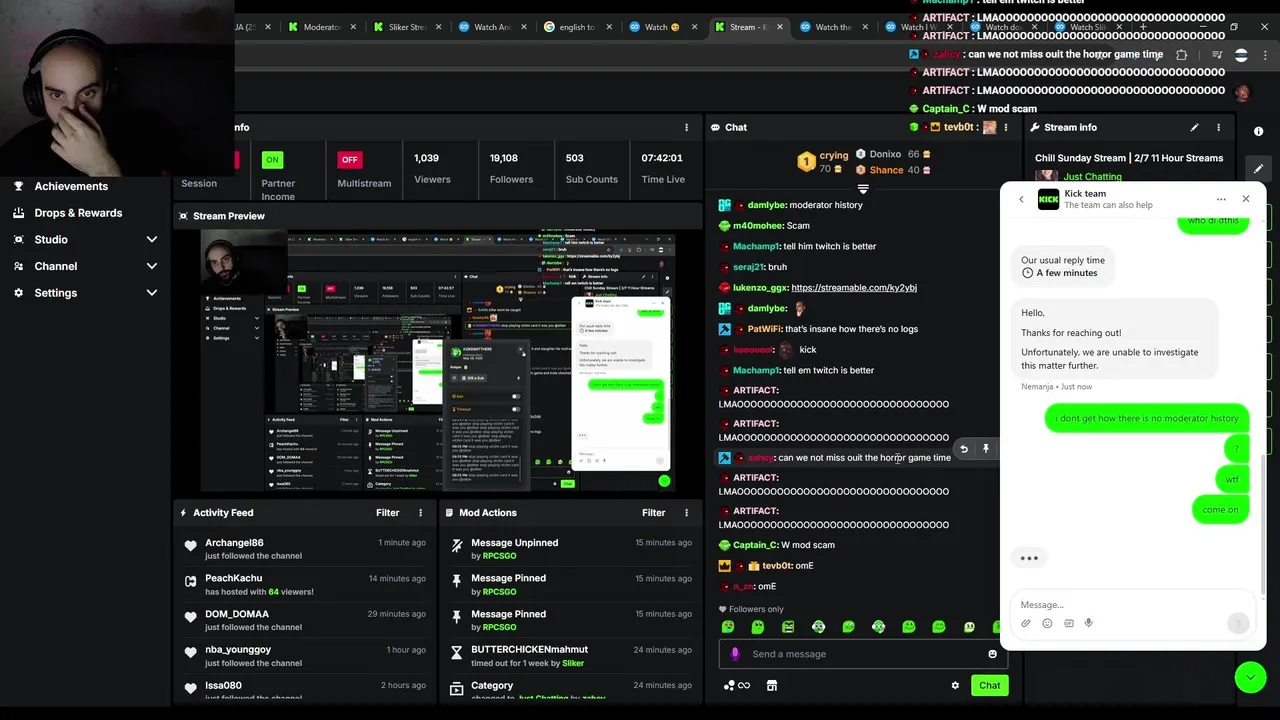Open the streamable.com link in chat
Viewport: 1280px width, 720px height.
[x=854, y=288]
